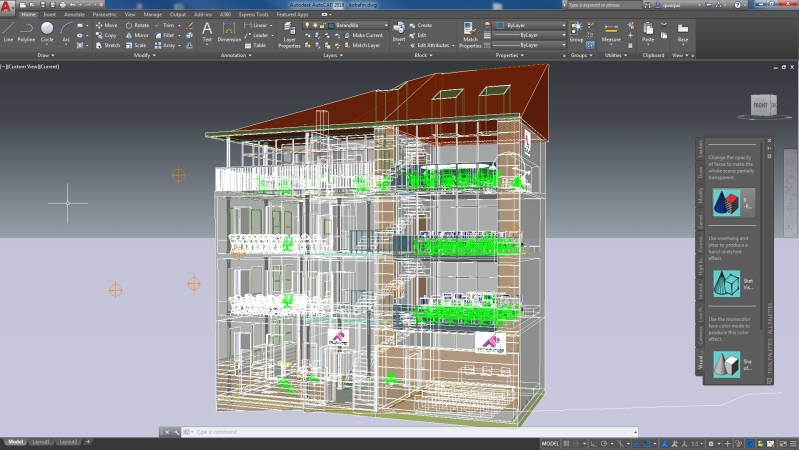The image size is (799, 450).
Task: Click the ViewCube FRONT face
Action: [760, 104]
